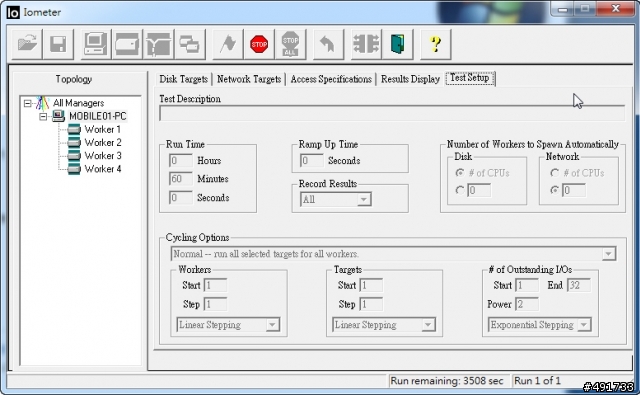The width and height of the screenshot is (640, 395).
Task: Select the MOBILE01-PC computer icon
Action: [58, 116]
